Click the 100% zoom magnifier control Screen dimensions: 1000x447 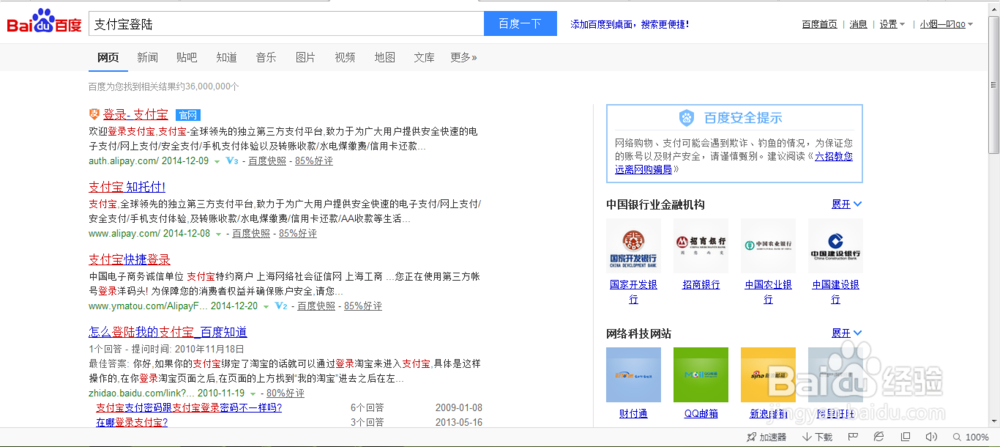click(x=970, y=437)
